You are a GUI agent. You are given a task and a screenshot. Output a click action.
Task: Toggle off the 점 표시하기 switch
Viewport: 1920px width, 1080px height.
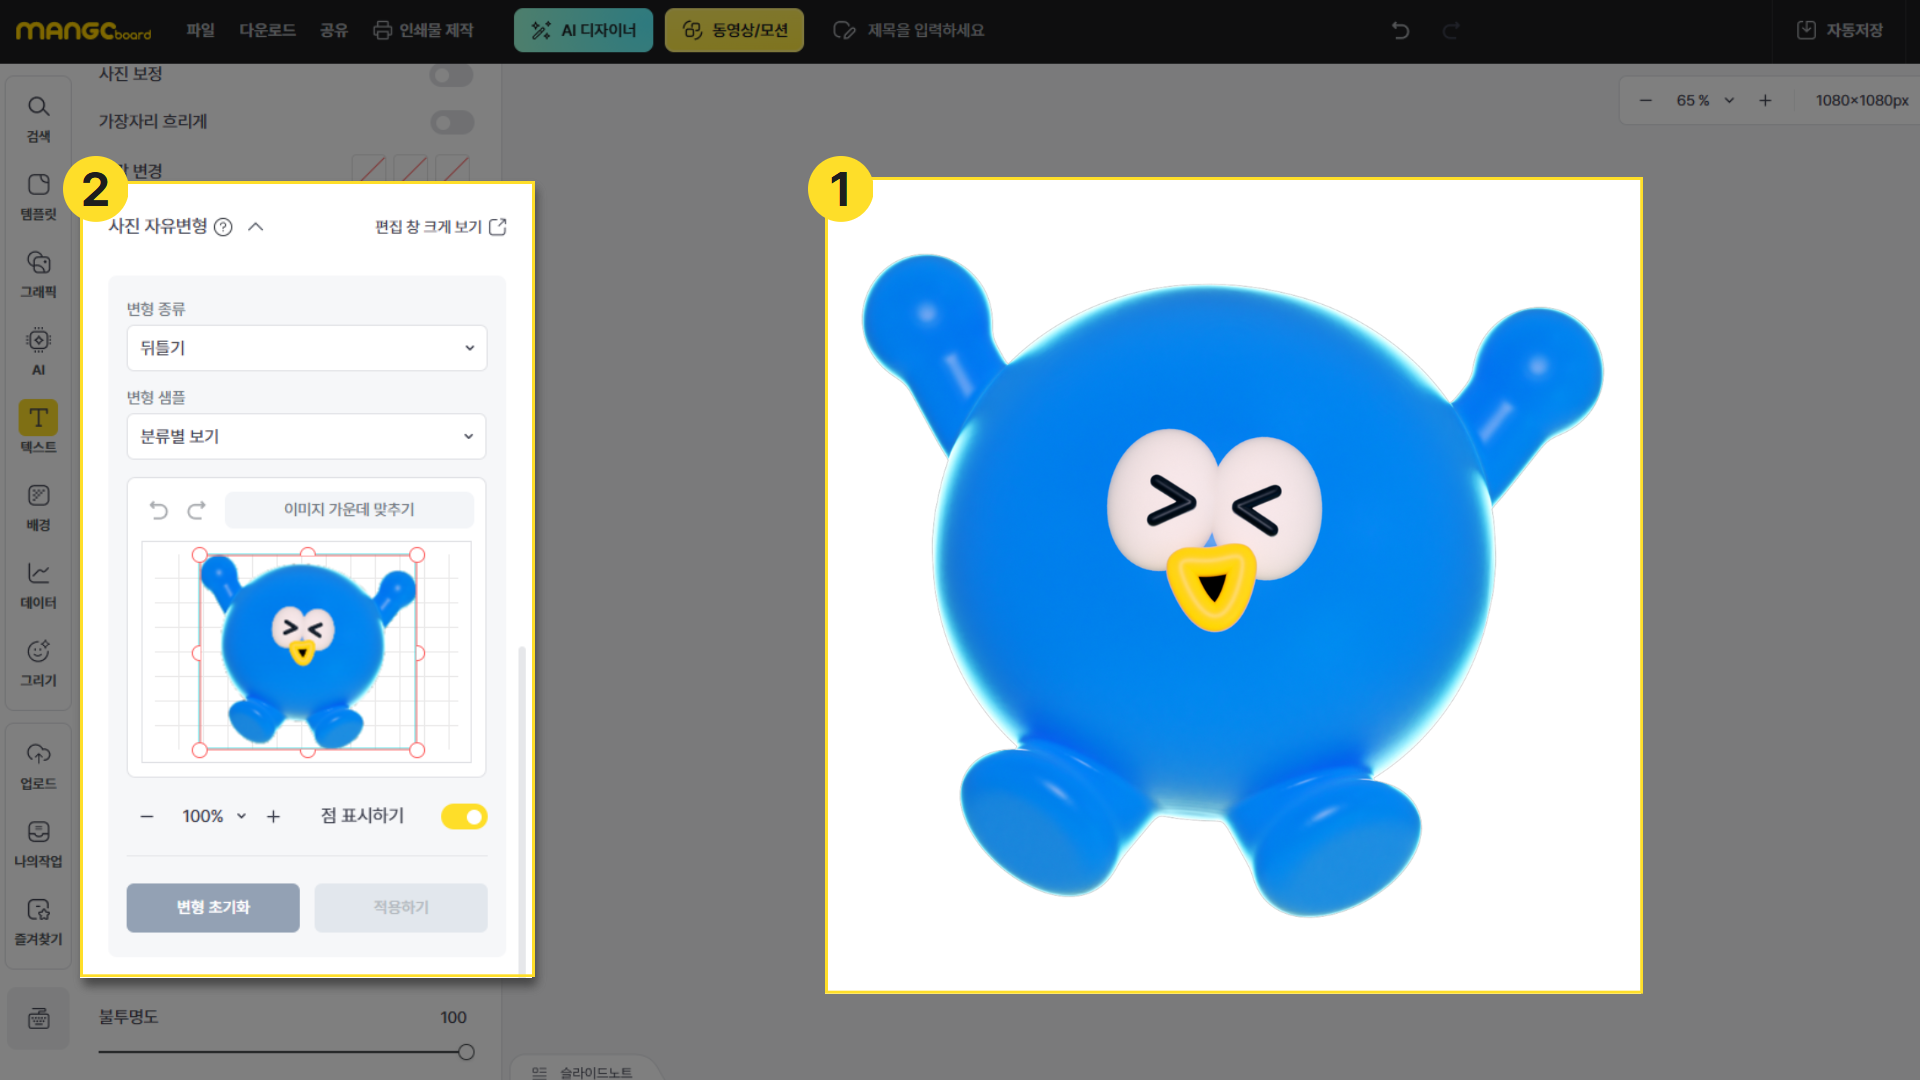point(464,817)
